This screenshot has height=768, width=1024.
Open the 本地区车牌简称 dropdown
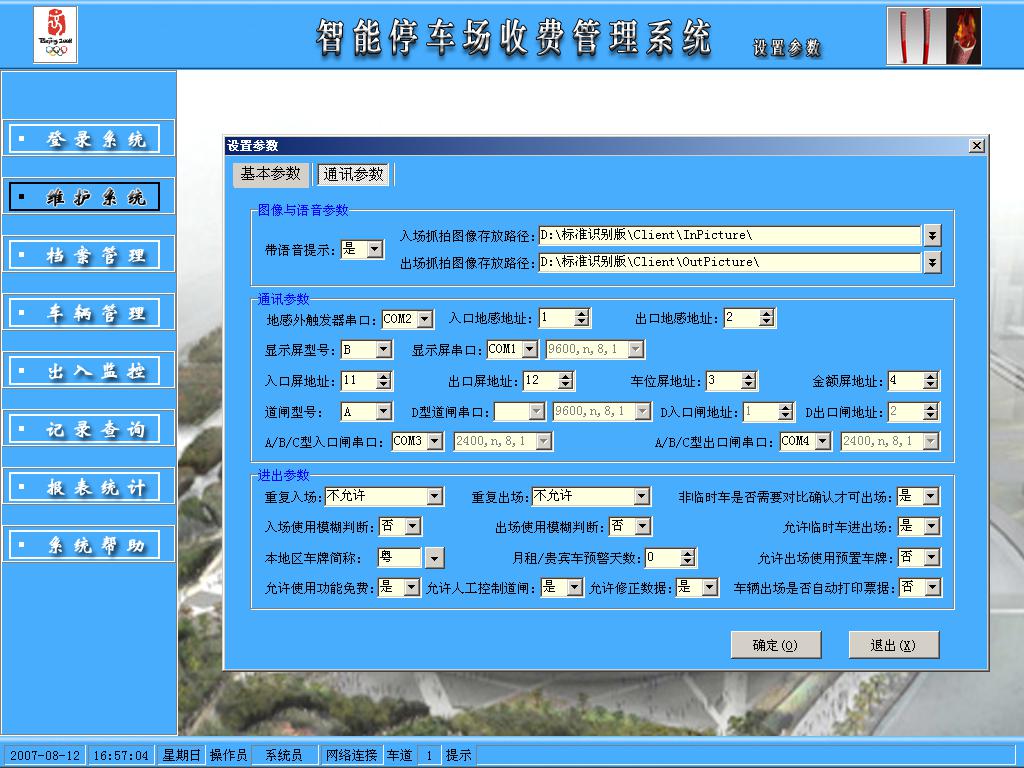point(434,557)
